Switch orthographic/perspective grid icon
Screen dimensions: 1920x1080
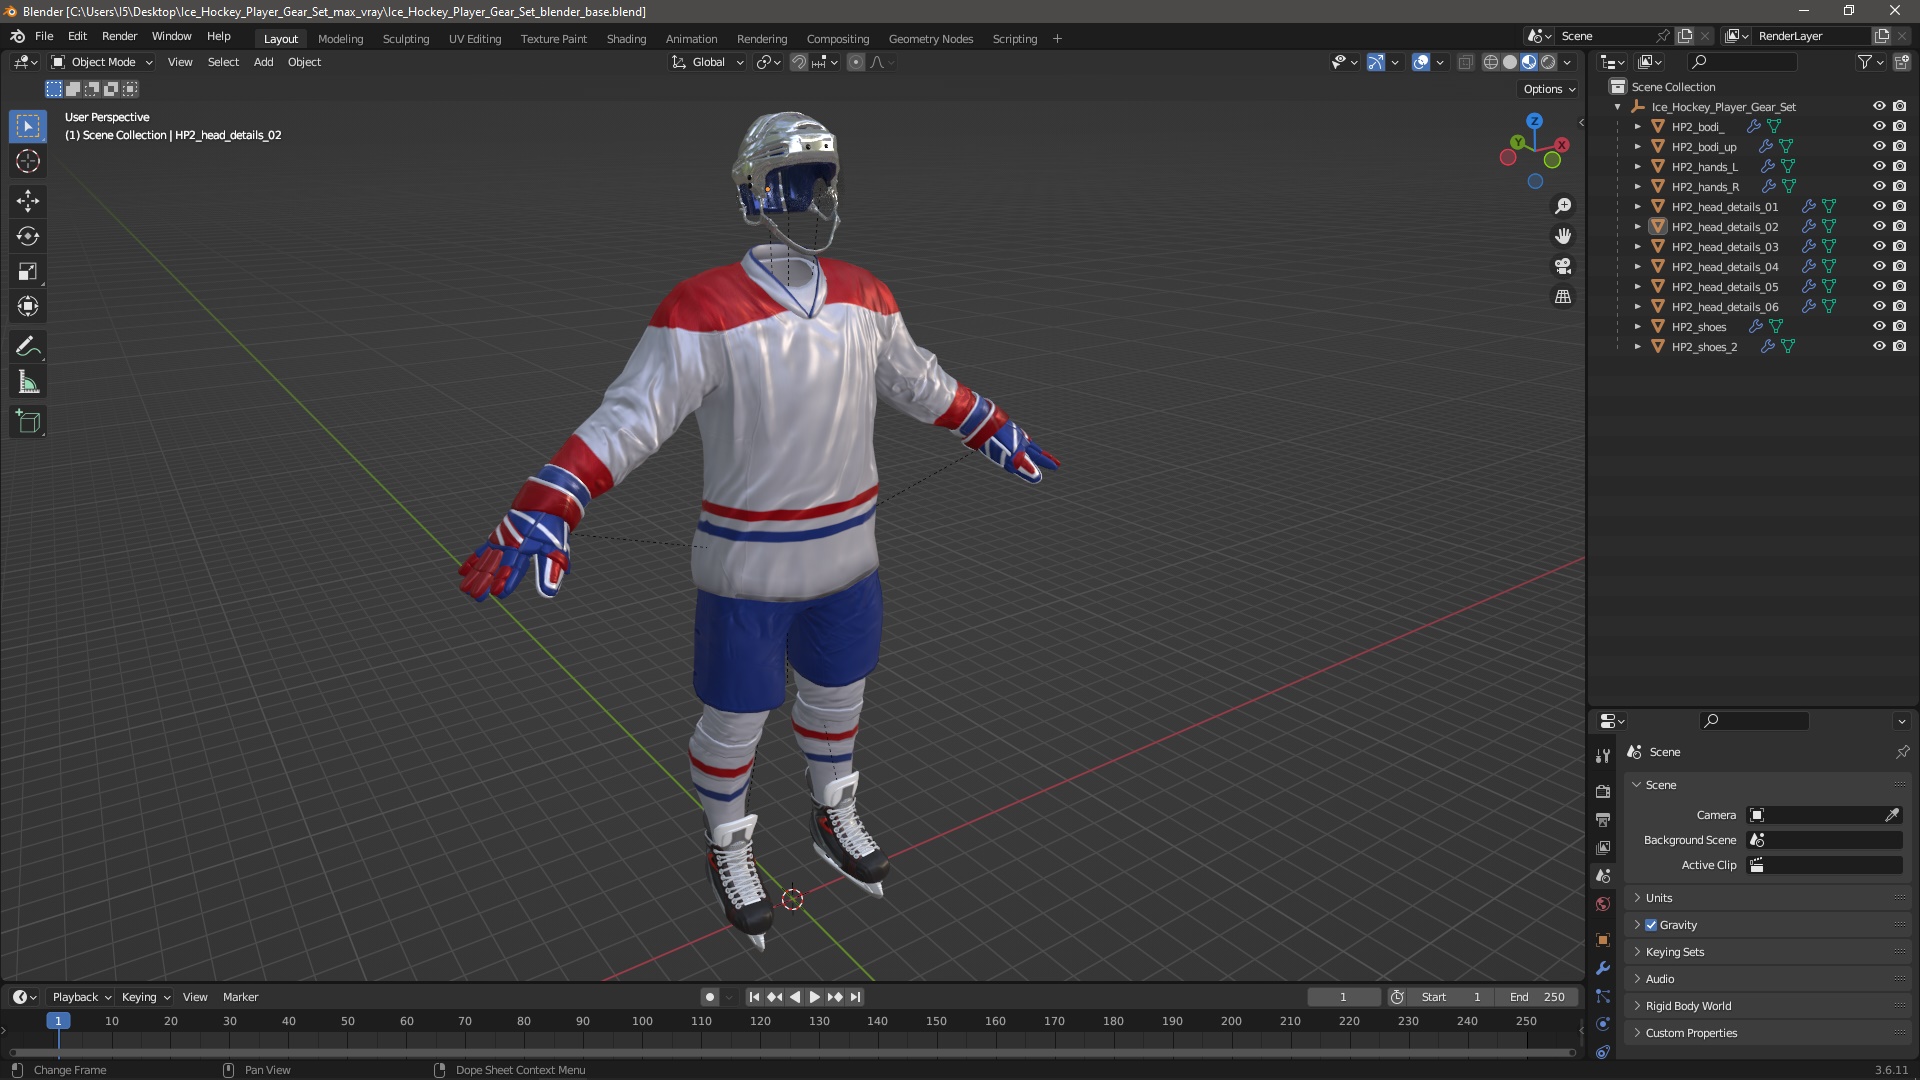[x=1563, y=297]
